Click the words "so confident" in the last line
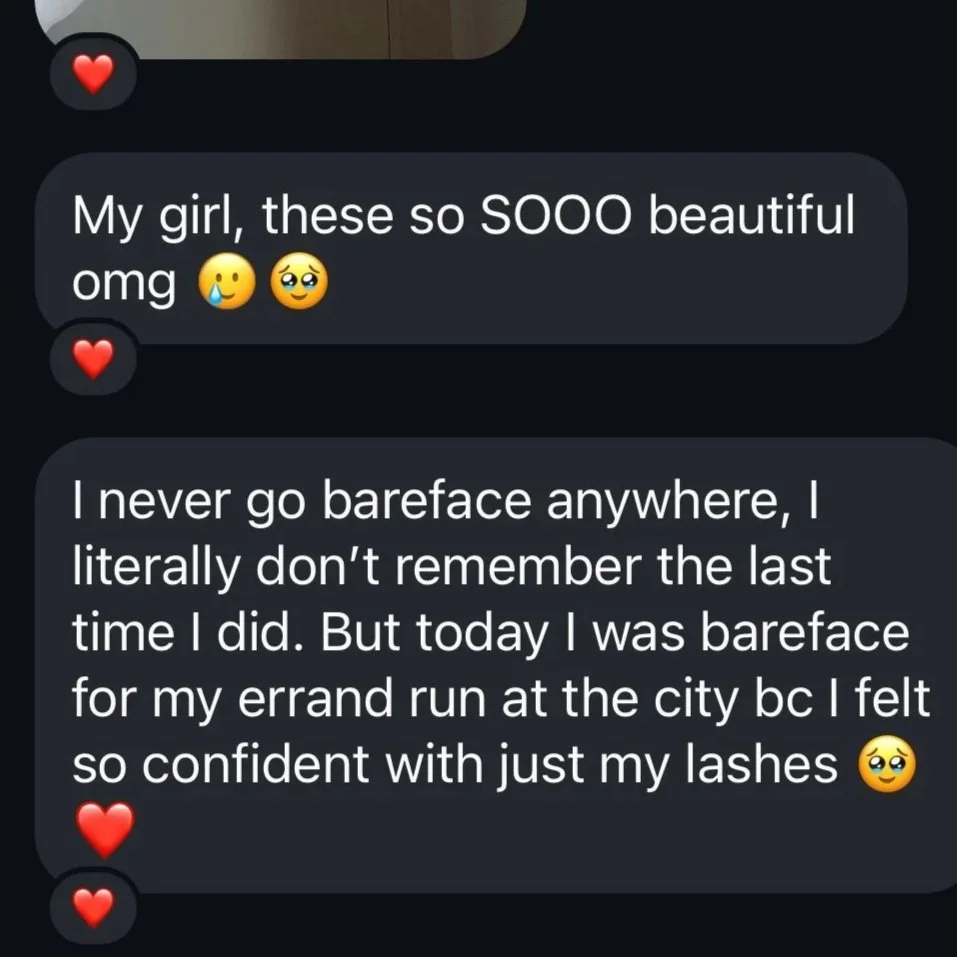The image size is (957, 957). pos(220,764)
